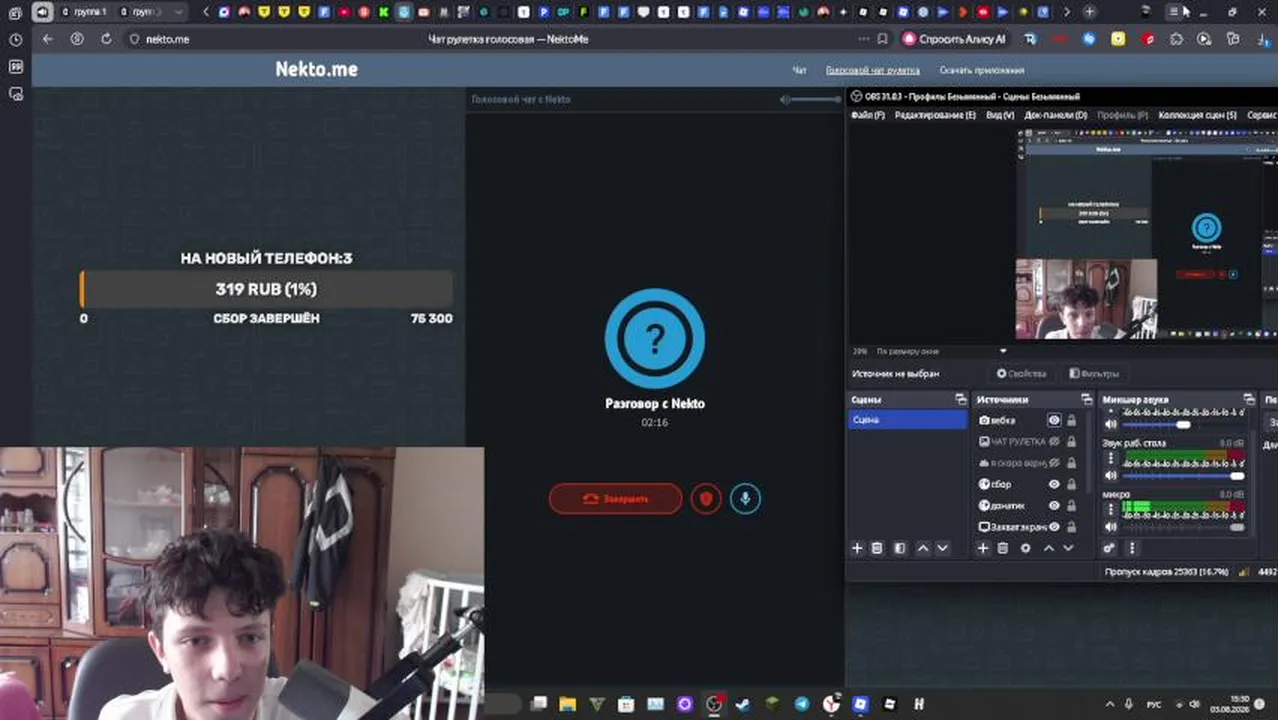Adjust the микро volume slider in mixer

click(1183, 526)
